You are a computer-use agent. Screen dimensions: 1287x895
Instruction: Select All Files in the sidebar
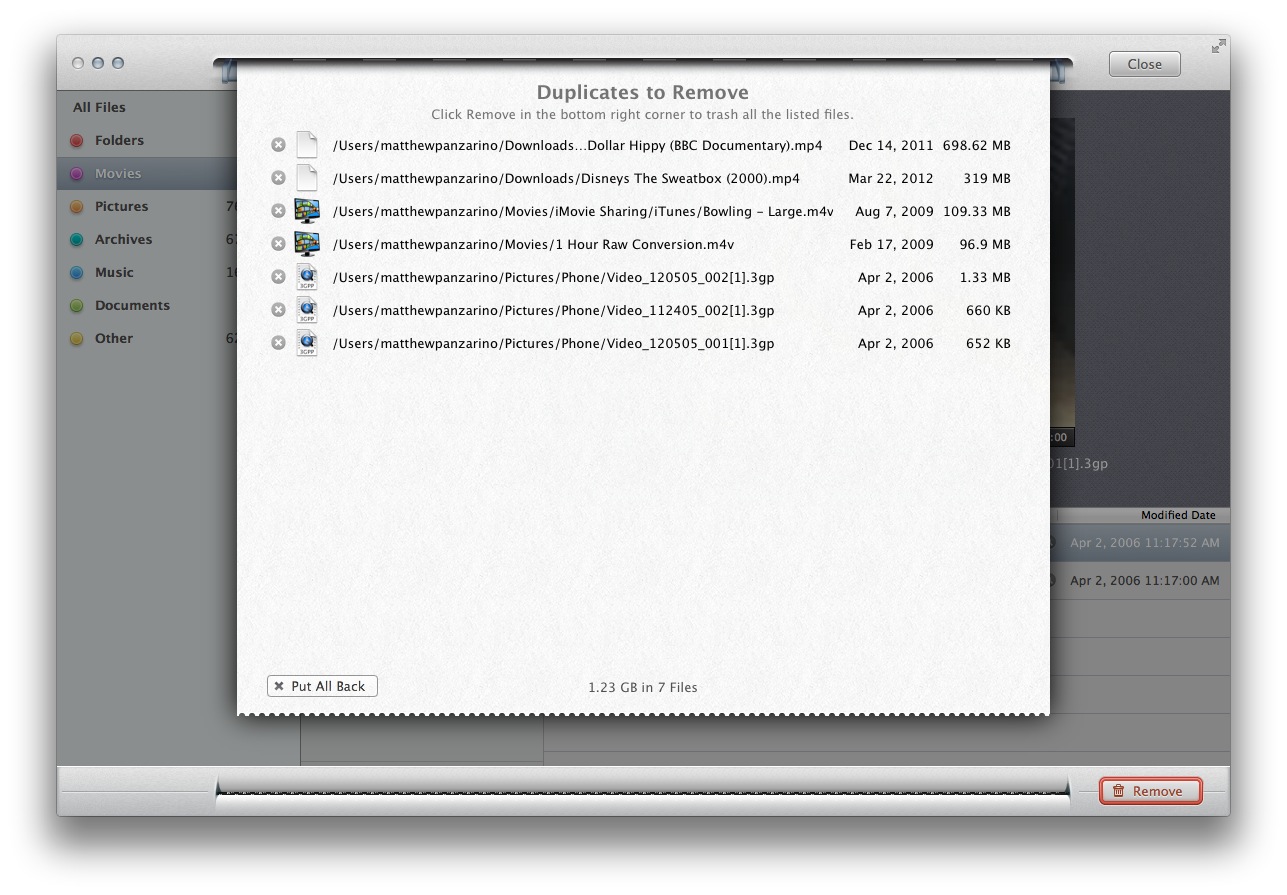coord(99,107)
